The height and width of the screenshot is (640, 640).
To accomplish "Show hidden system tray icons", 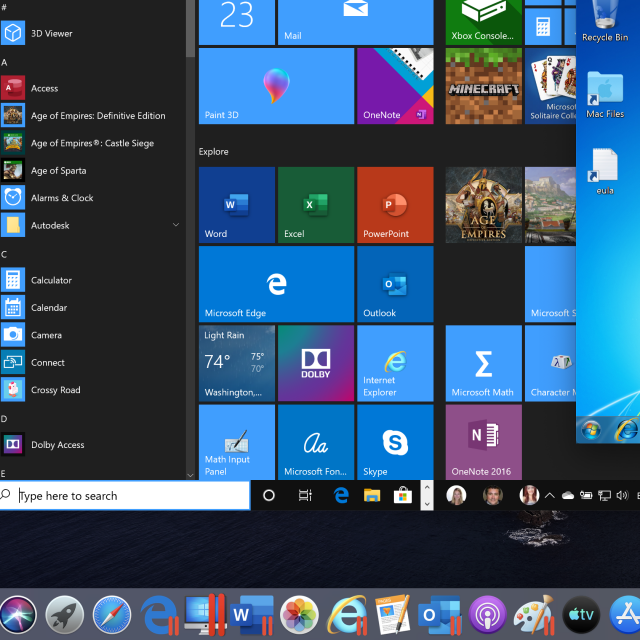I will (550, 496).
